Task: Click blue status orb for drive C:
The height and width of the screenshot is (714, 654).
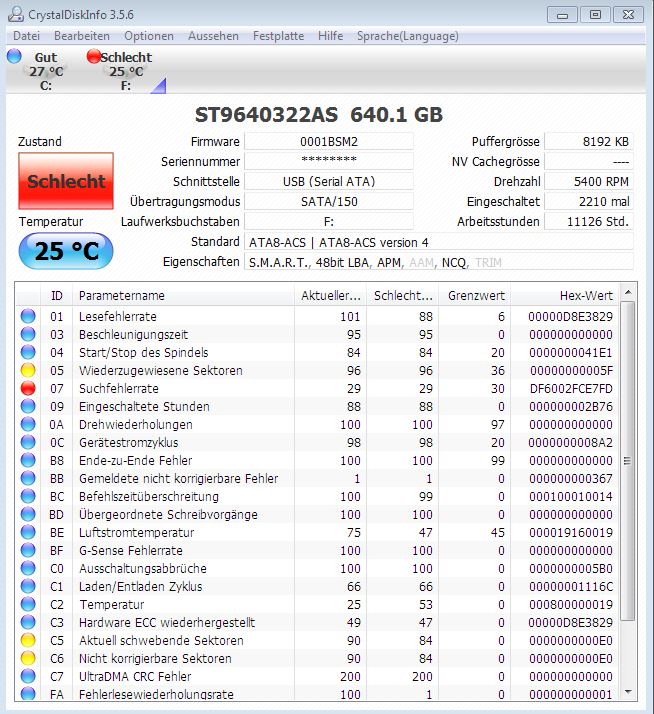Action: [14, 56]
